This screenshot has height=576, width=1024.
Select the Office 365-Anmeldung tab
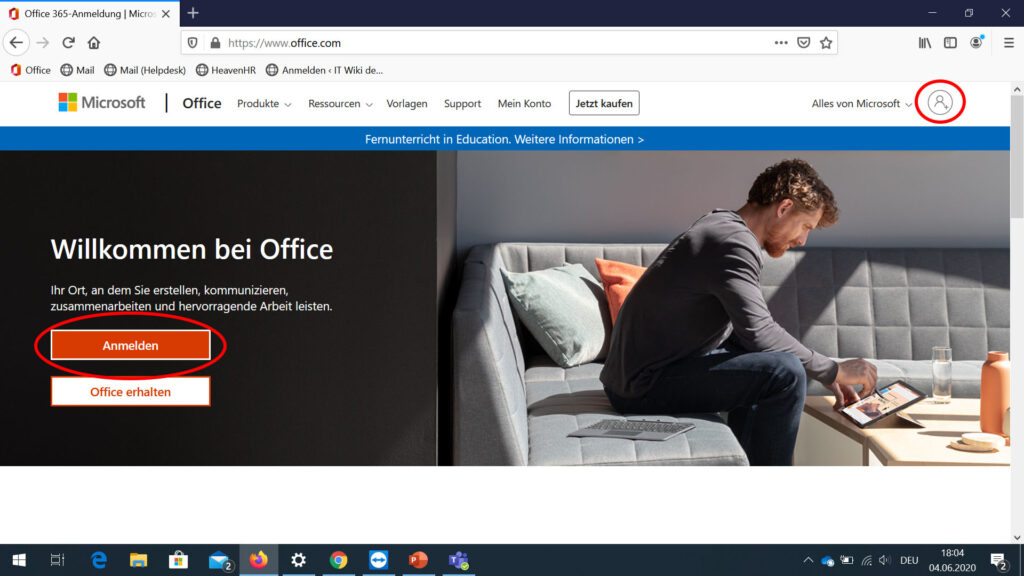tap(89, 14)
